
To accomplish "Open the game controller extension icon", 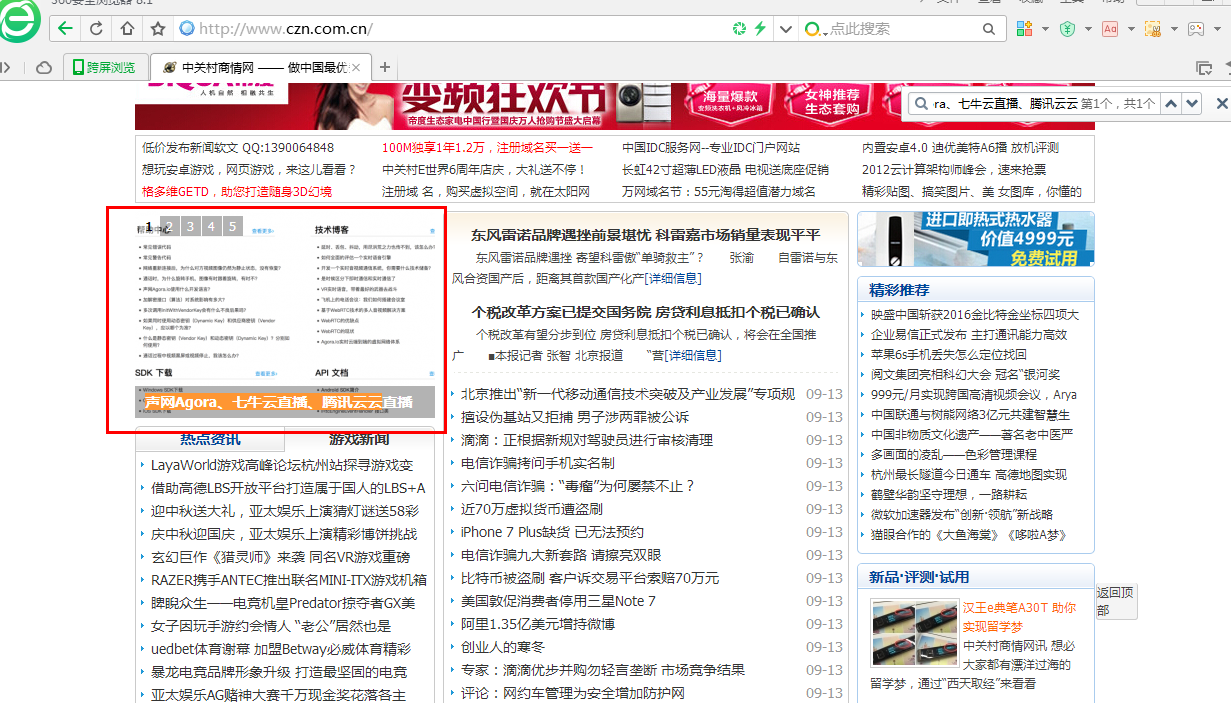I will [x=1195, y=29].
